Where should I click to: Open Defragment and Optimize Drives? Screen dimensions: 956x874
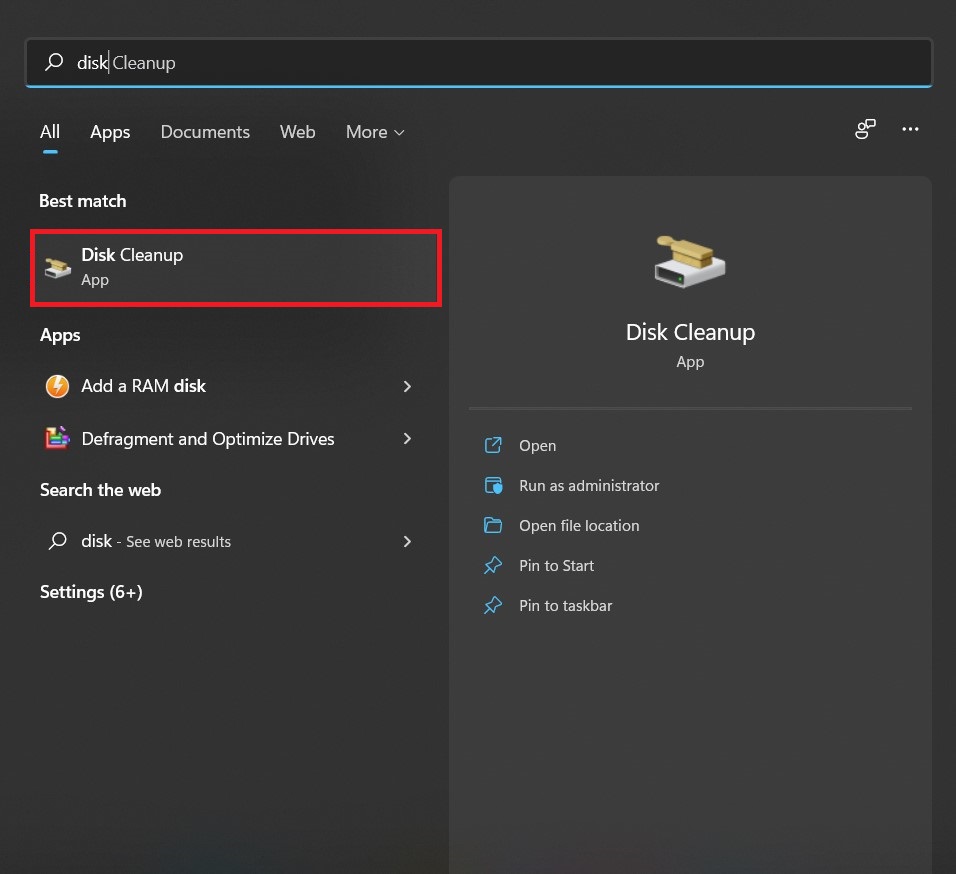pyautogui.click(x=207, y=439)
